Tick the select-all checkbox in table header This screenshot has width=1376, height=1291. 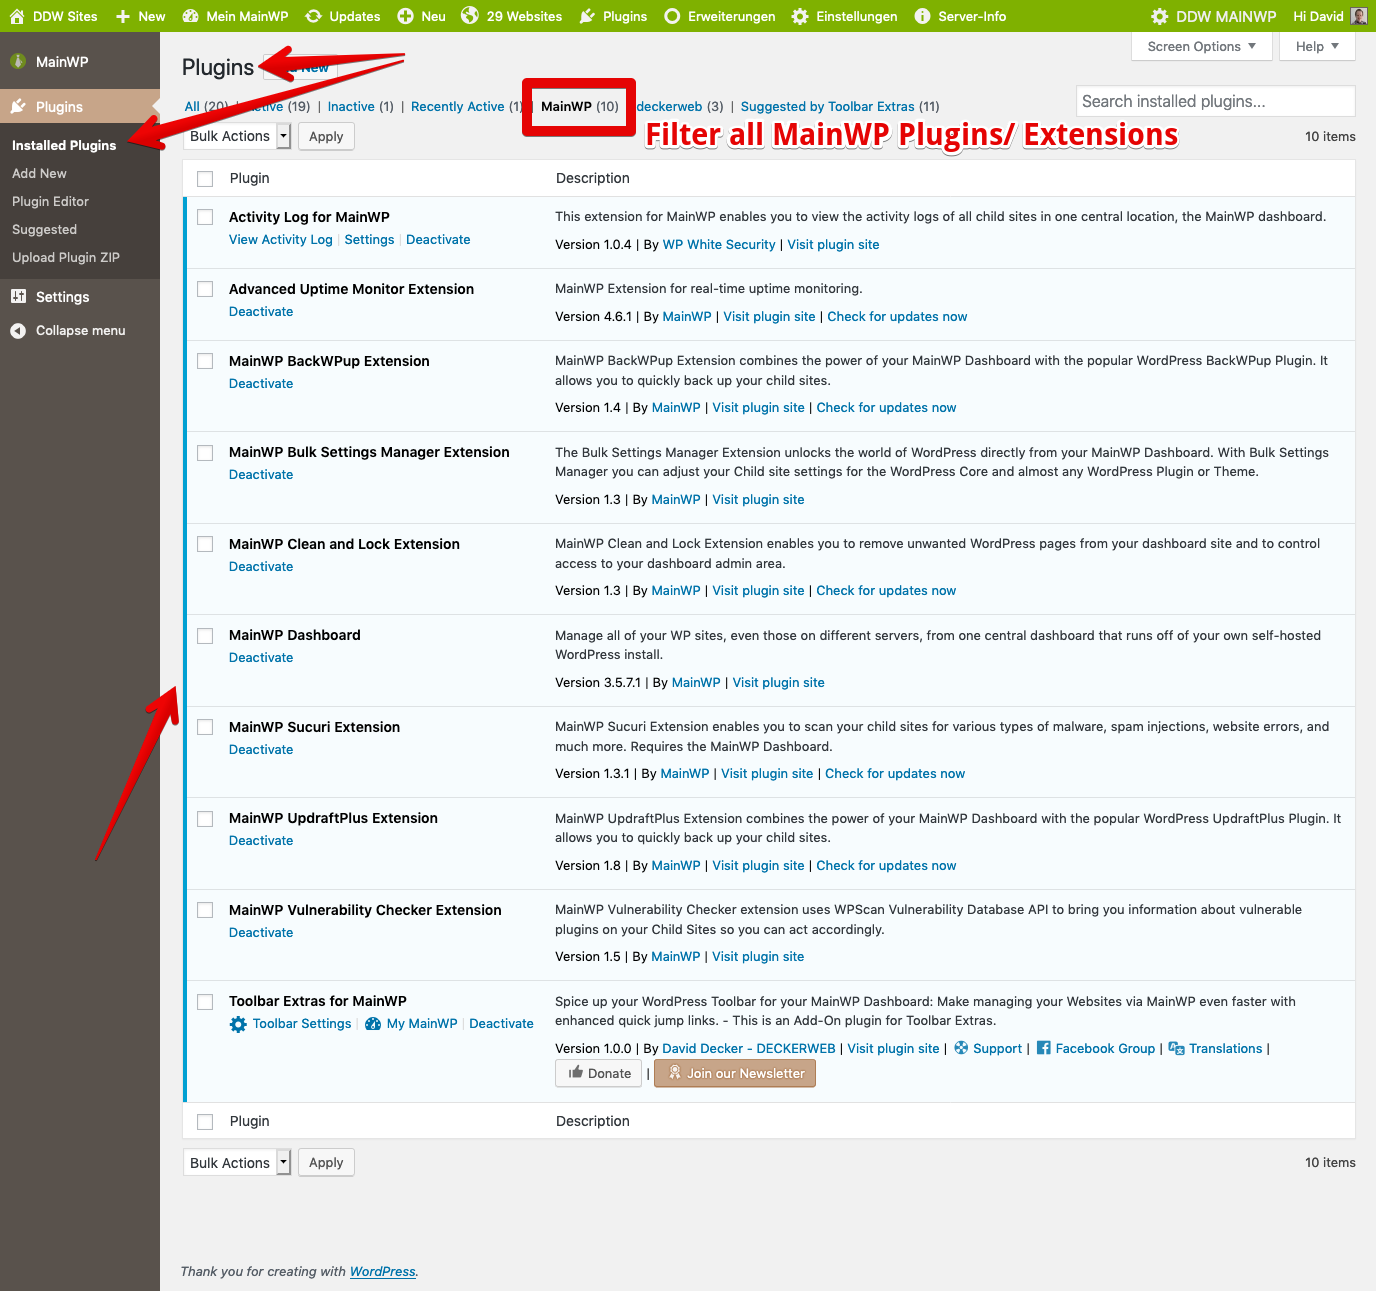pyautogui.click(x=205, y=179)
